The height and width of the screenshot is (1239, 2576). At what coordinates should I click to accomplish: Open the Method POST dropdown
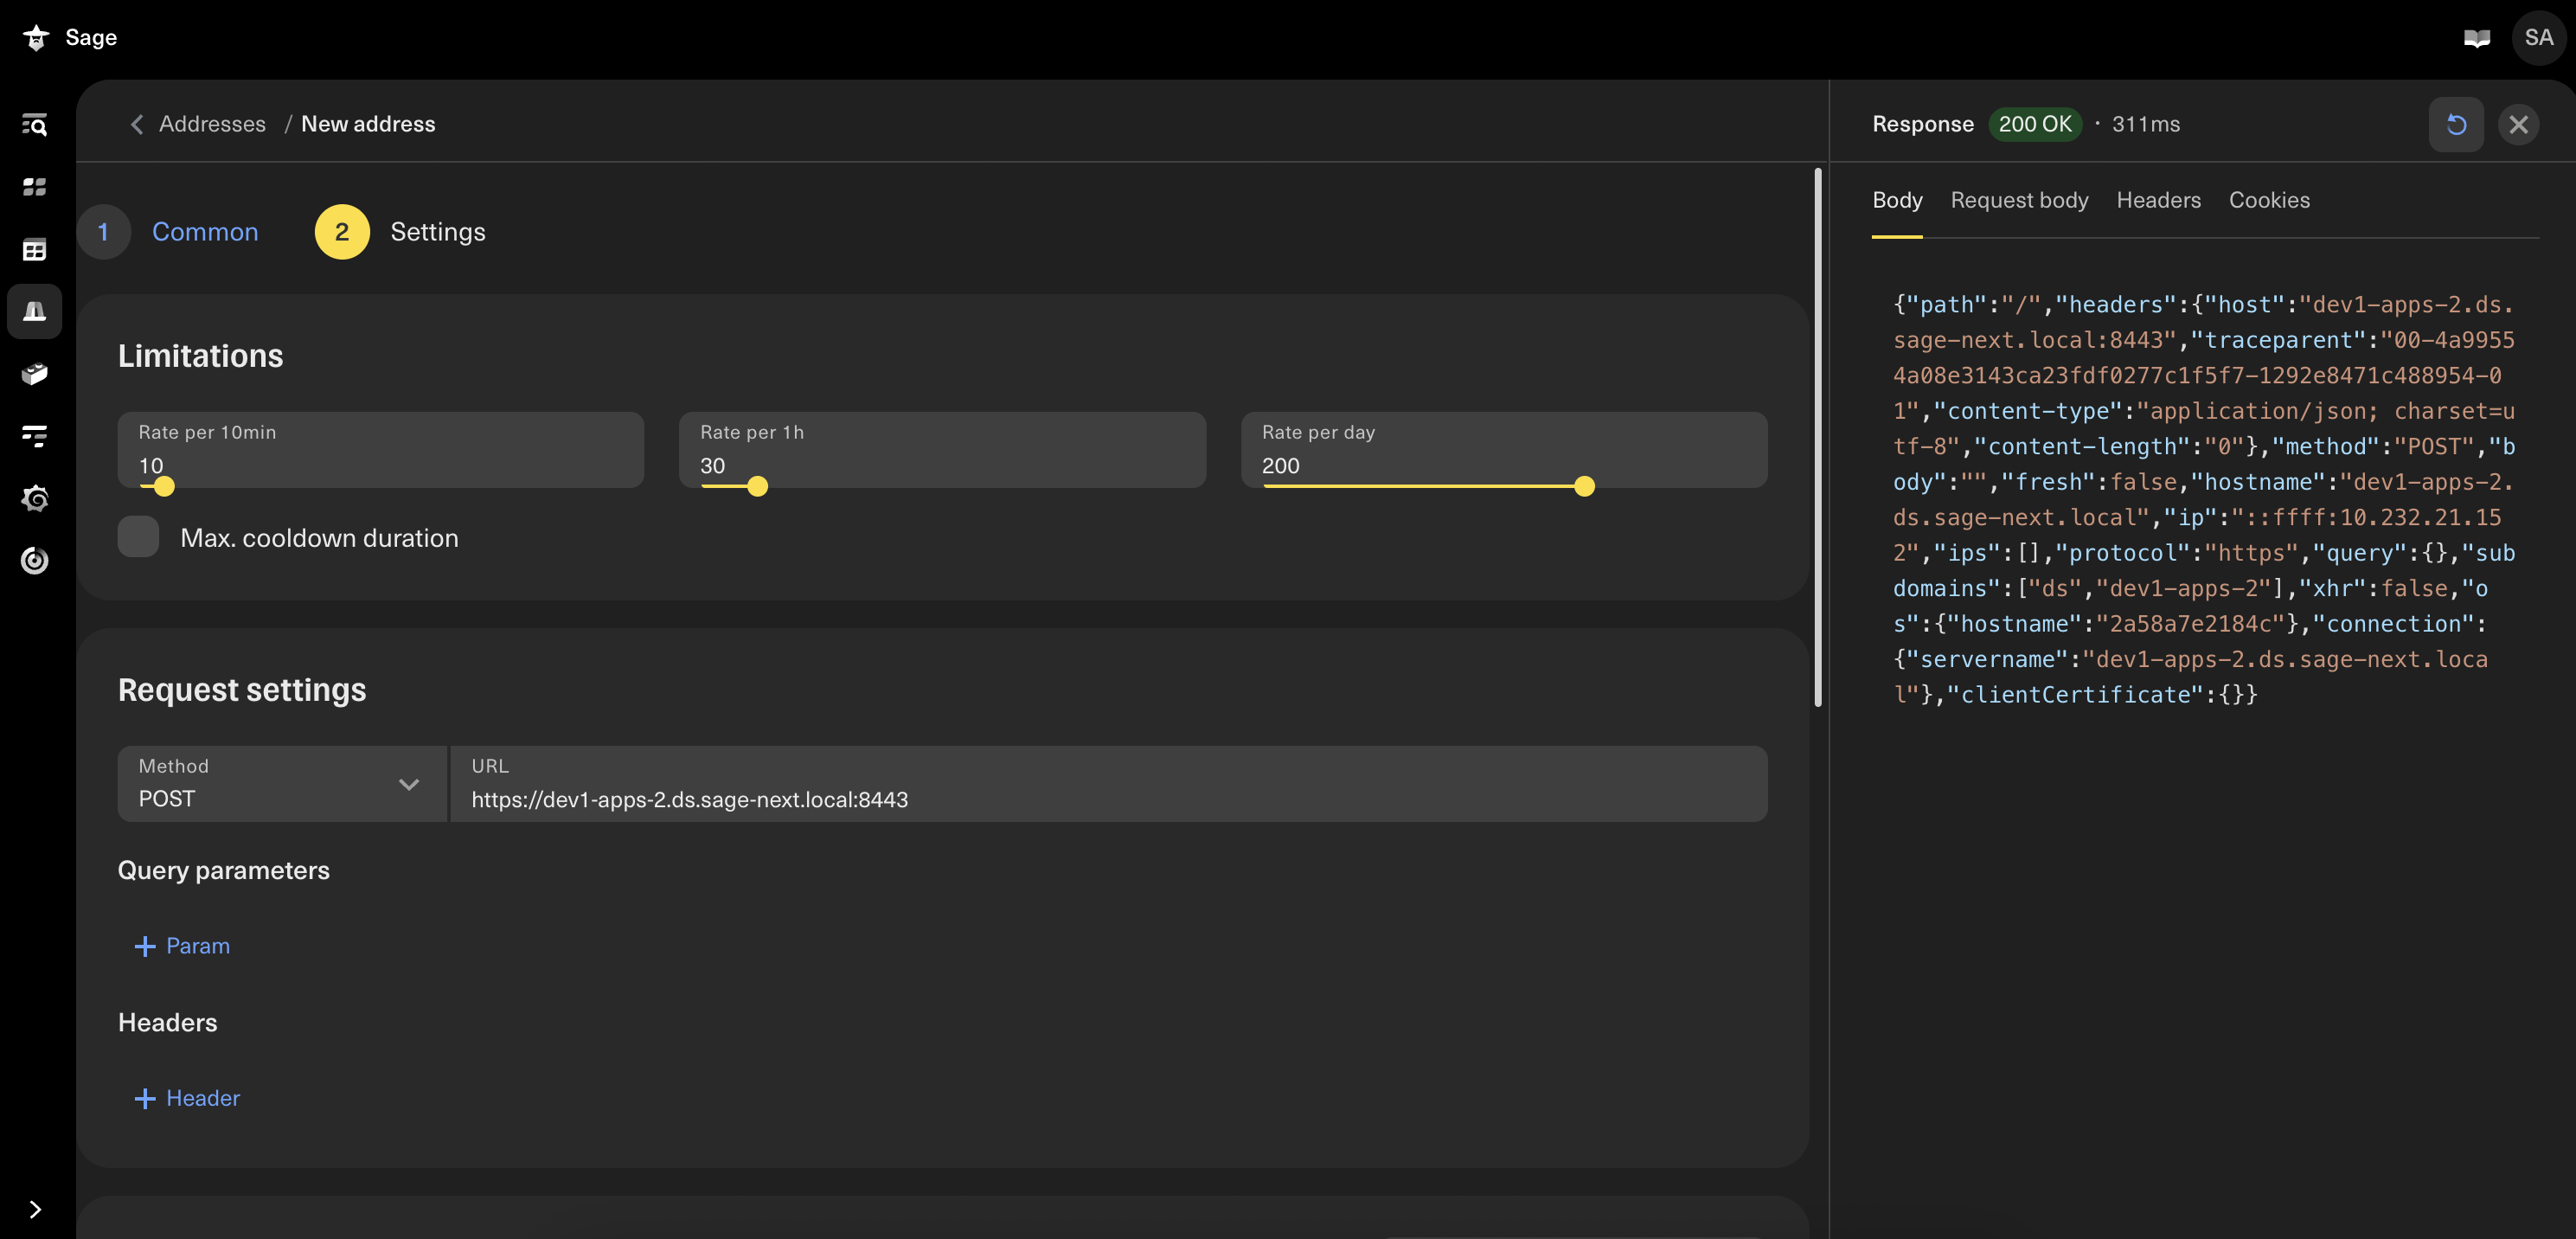pyautogui.click(x=282, y=784)
